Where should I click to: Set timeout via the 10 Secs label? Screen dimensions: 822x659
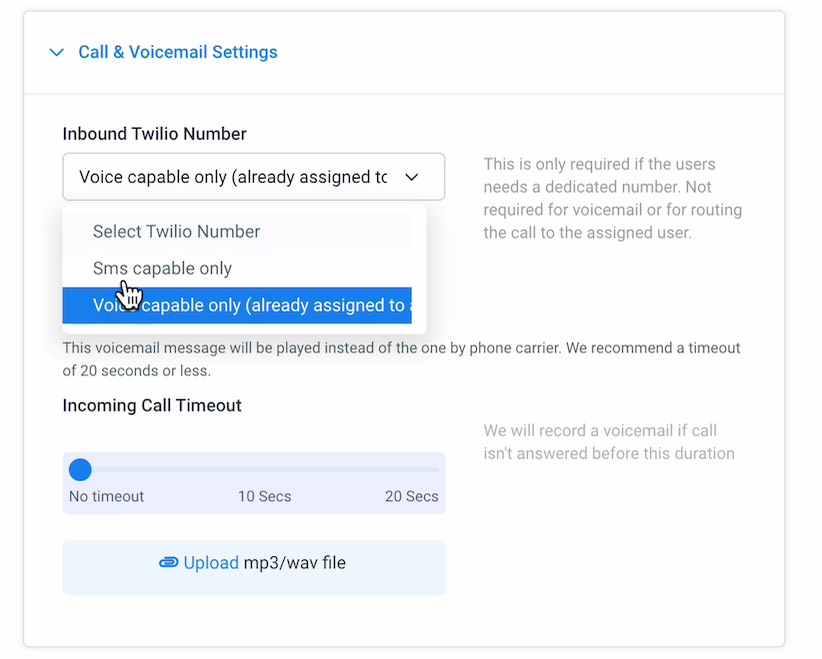(265, 496)
